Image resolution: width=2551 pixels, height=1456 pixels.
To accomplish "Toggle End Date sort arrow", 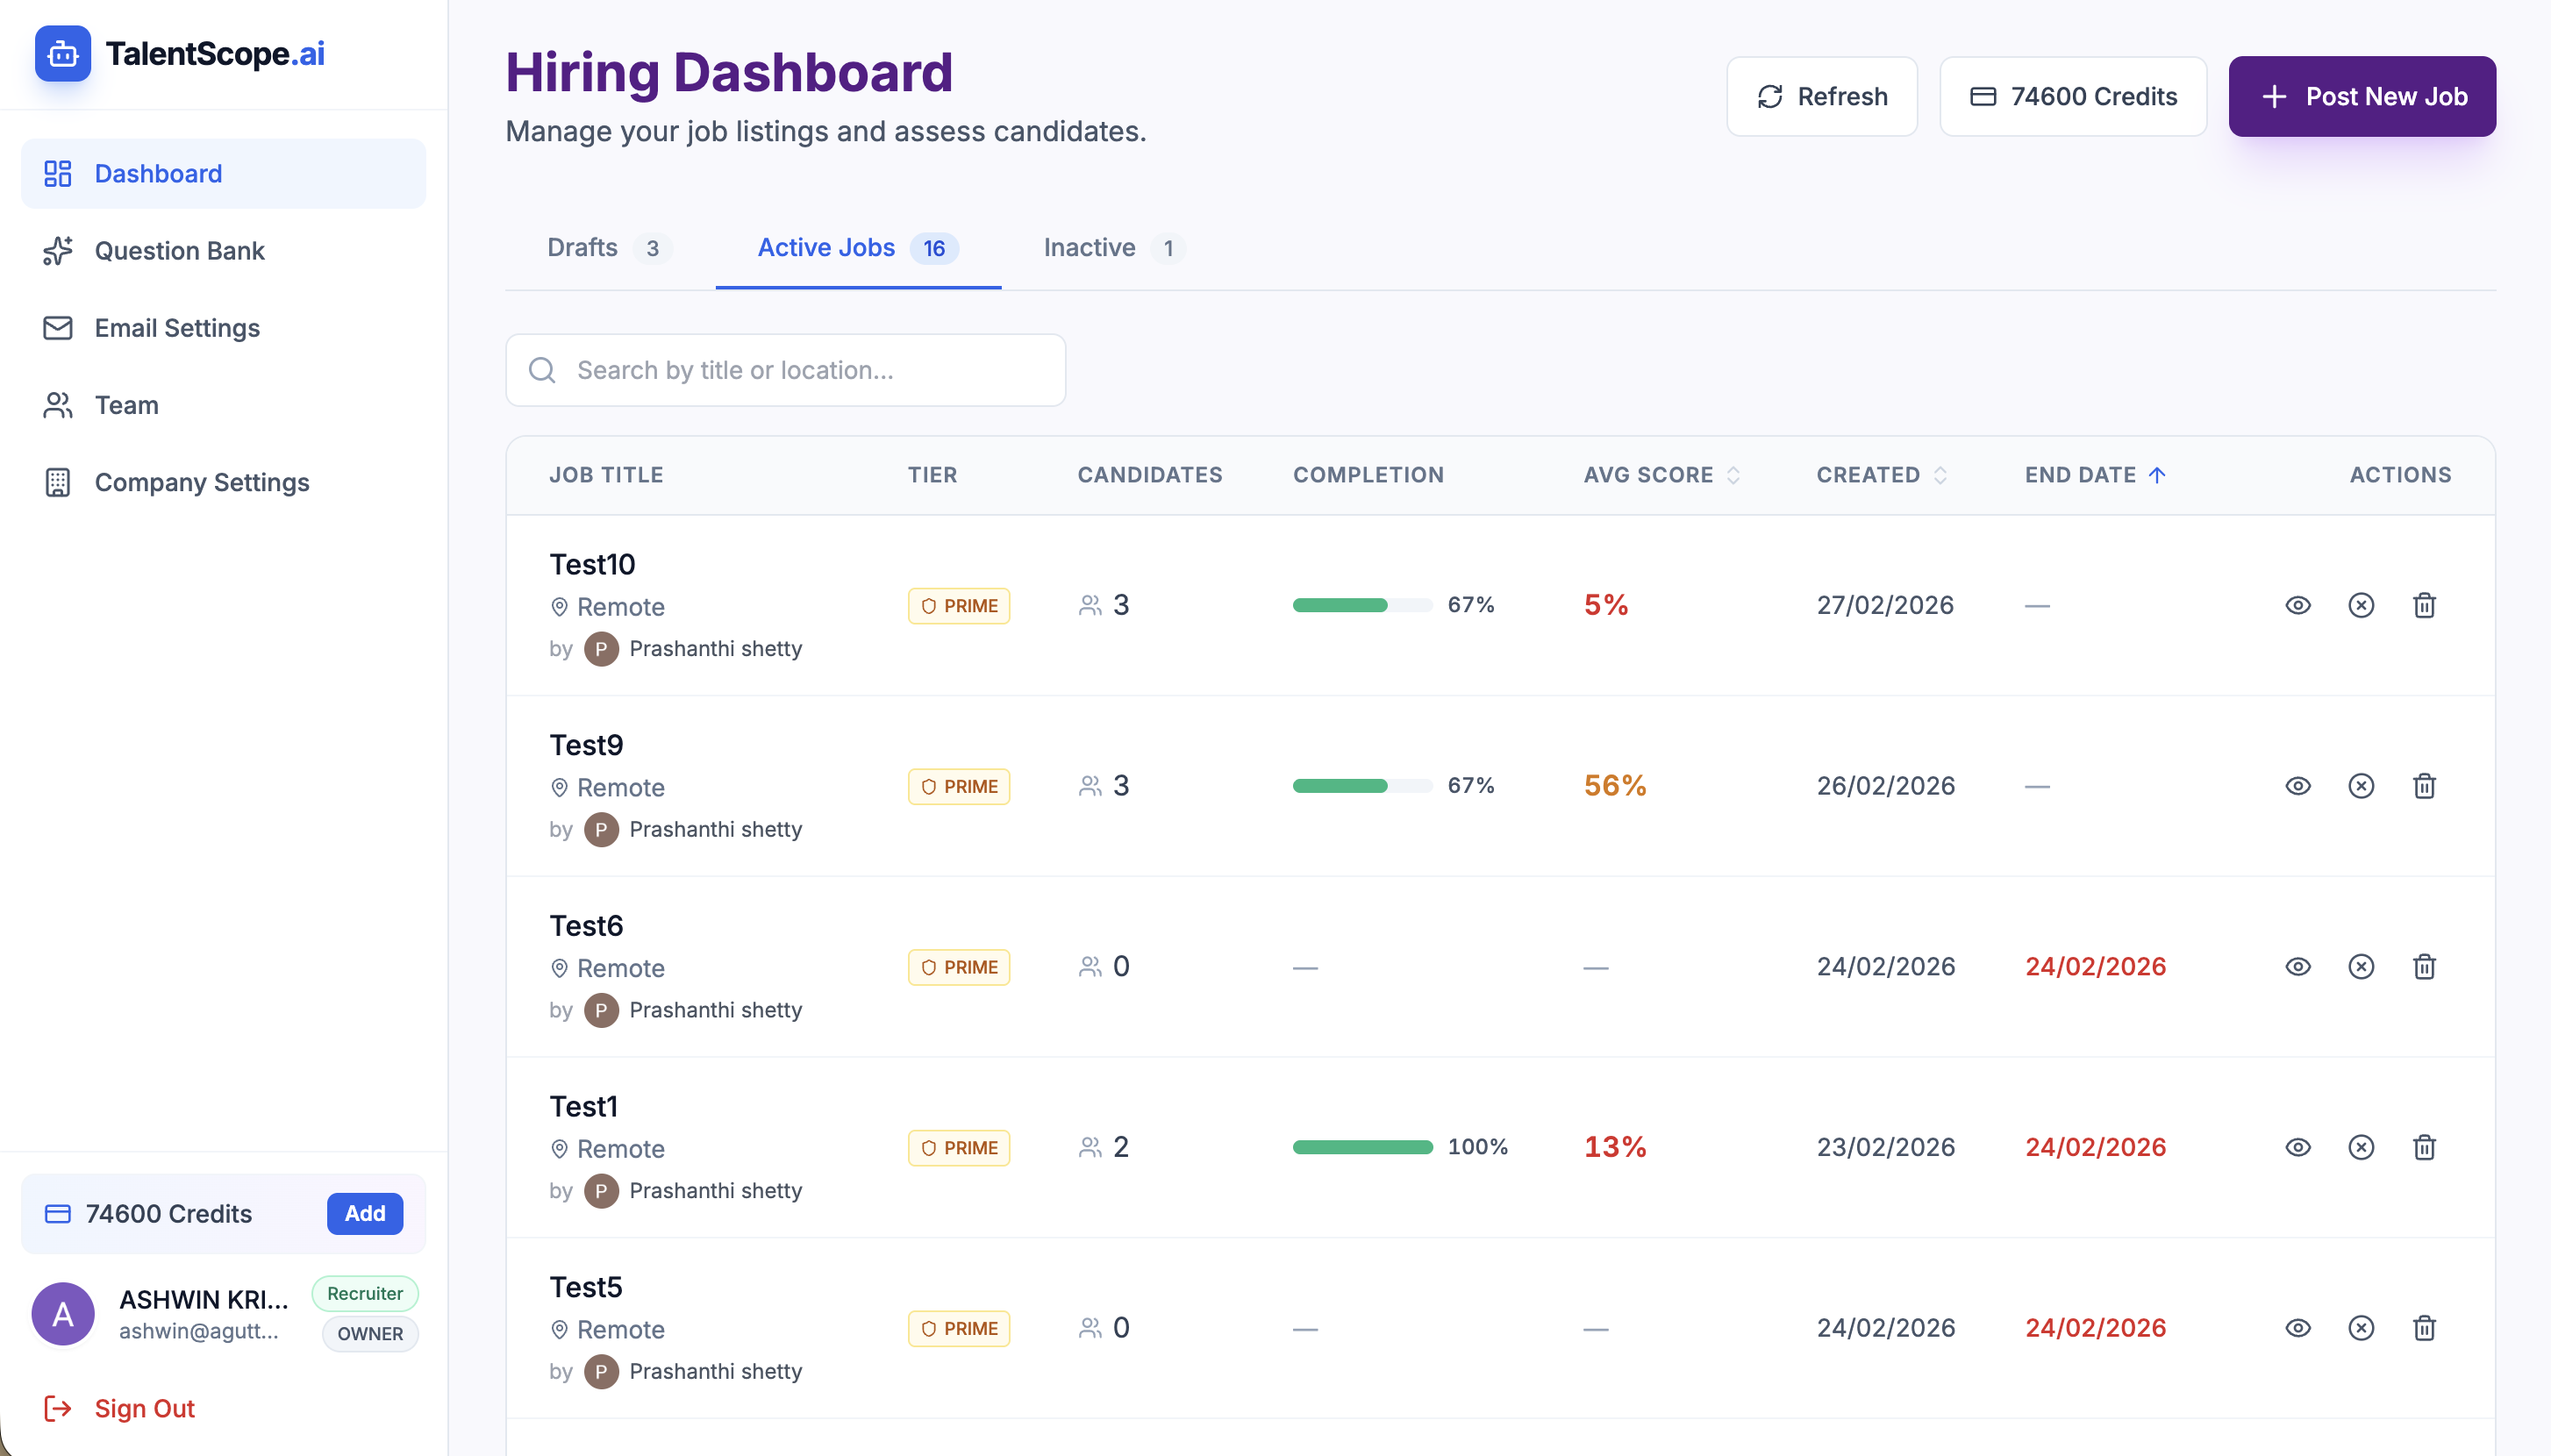I will pos(2156,475).
